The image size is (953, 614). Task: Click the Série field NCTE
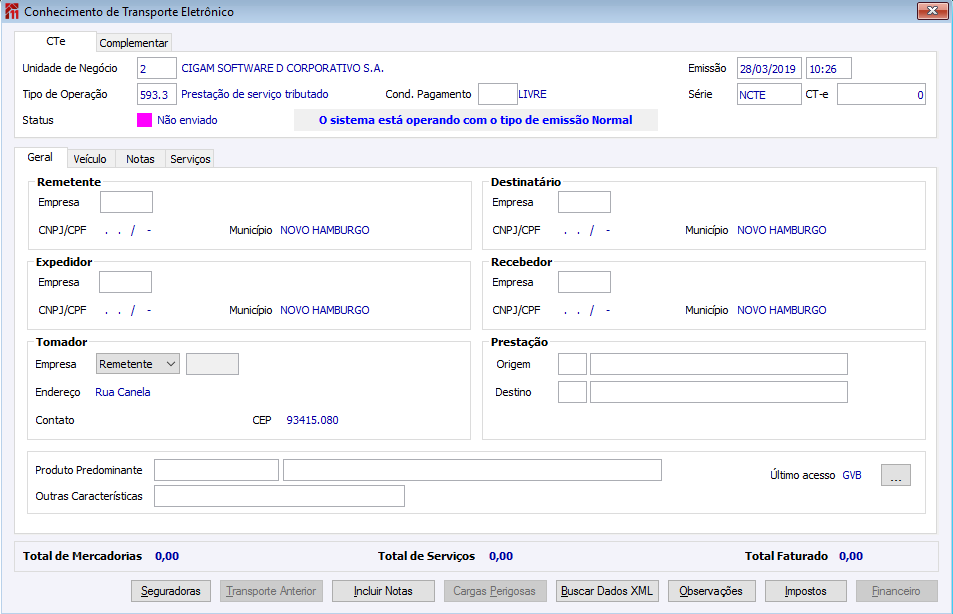[769, 94]
